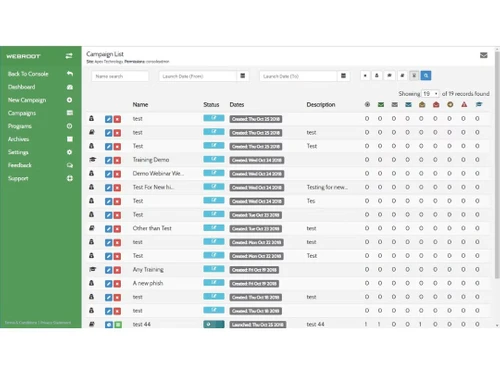Toggle the person icon filter button
Screen dimensions: 500x375
(x=377, y=76)
